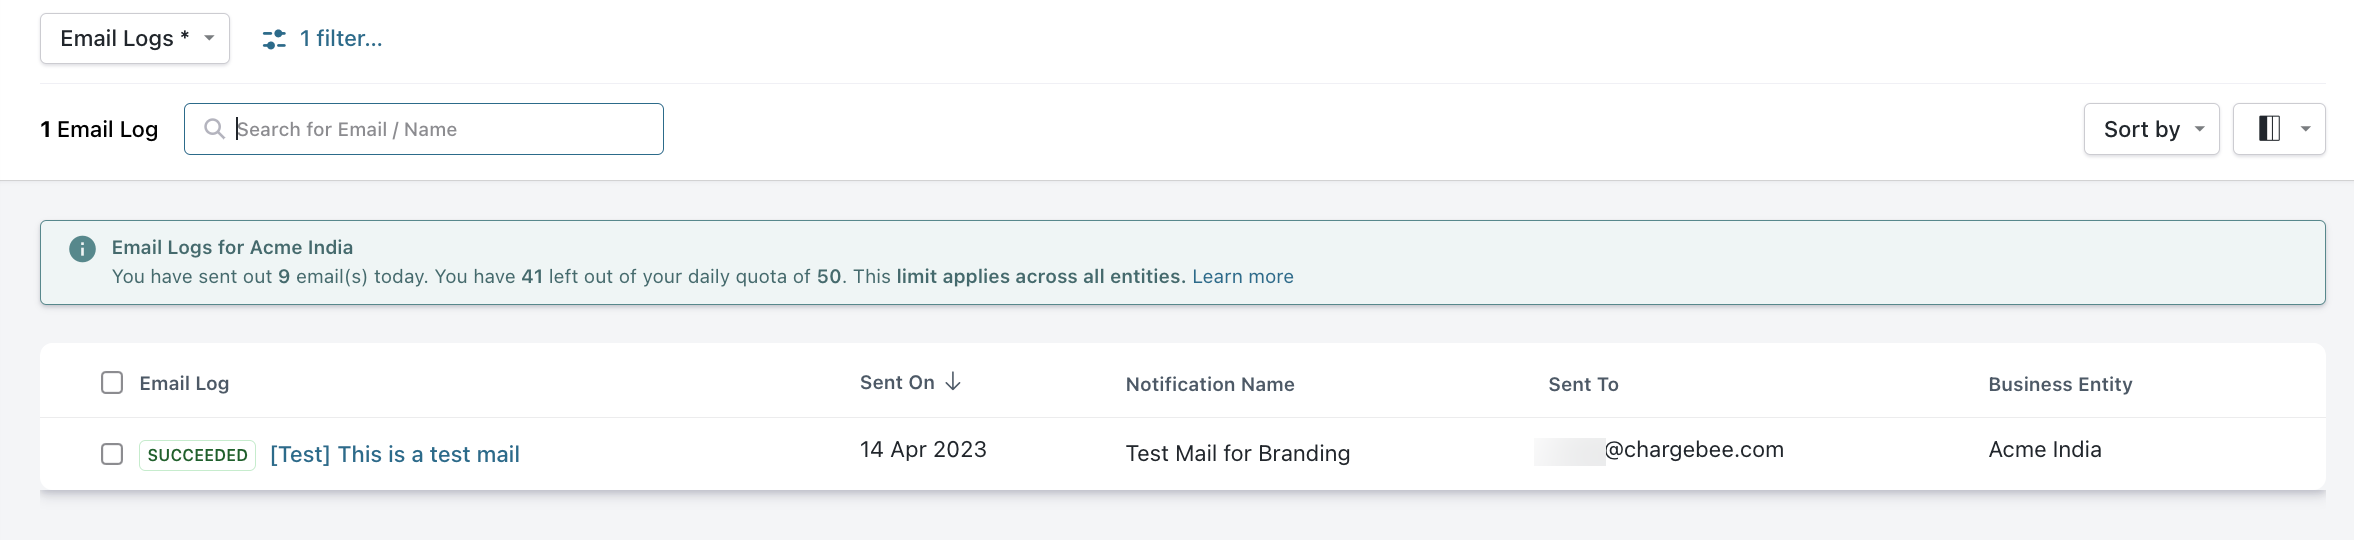Image resolution: width=2354 pixels, height=540 pixels.
Task: Open the Email Logs dropdown
Action: coord(135,39)
